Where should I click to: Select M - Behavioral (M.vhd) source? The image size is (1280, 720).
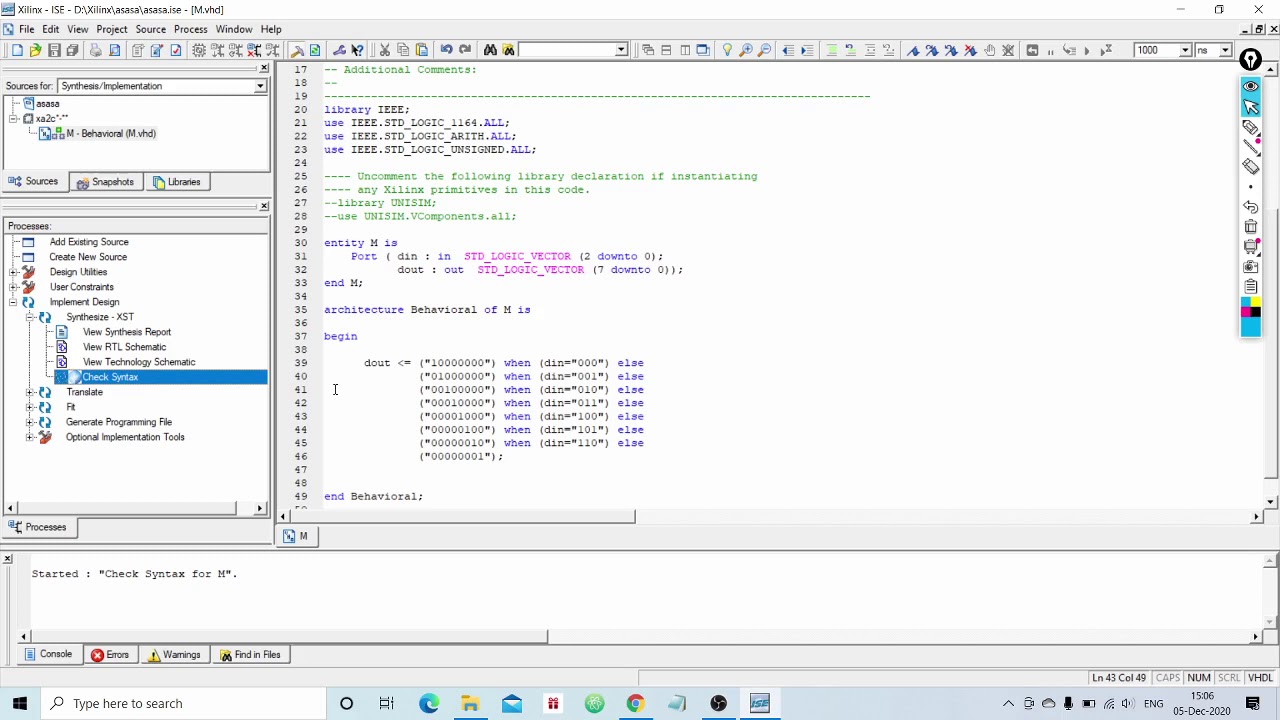[x=110, y=133]
